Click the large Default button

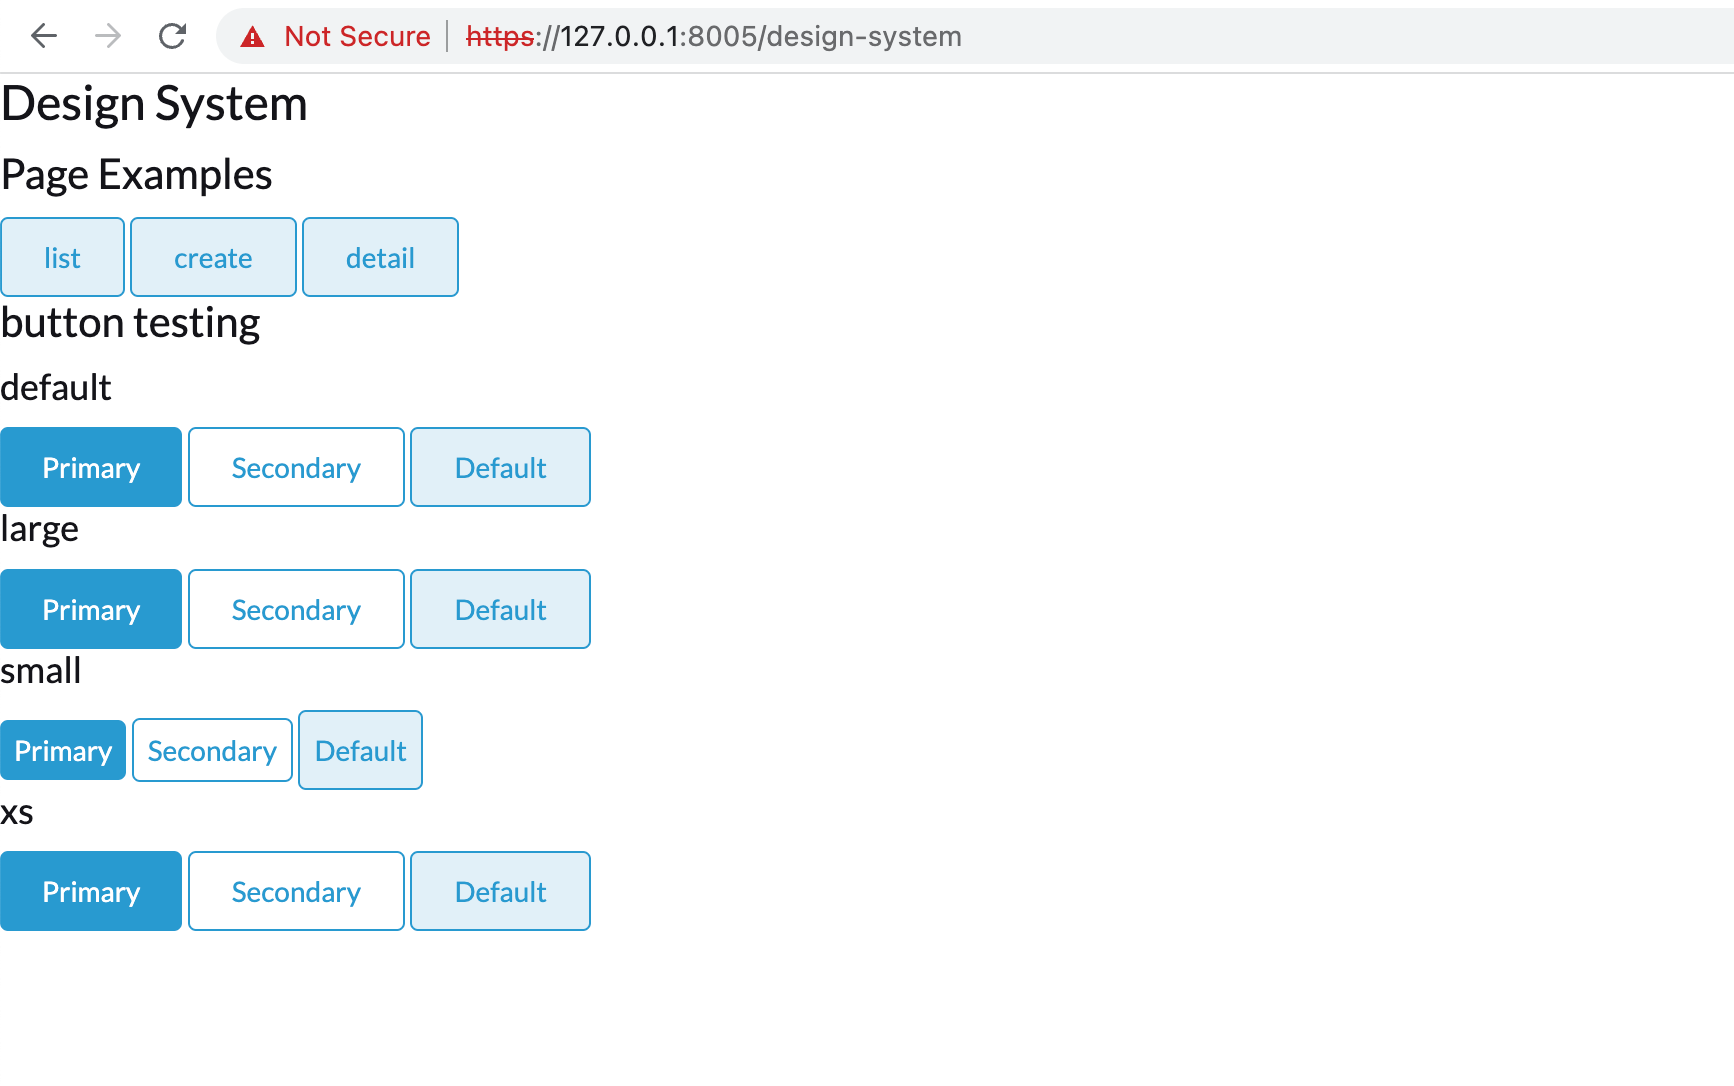(500, 609)
